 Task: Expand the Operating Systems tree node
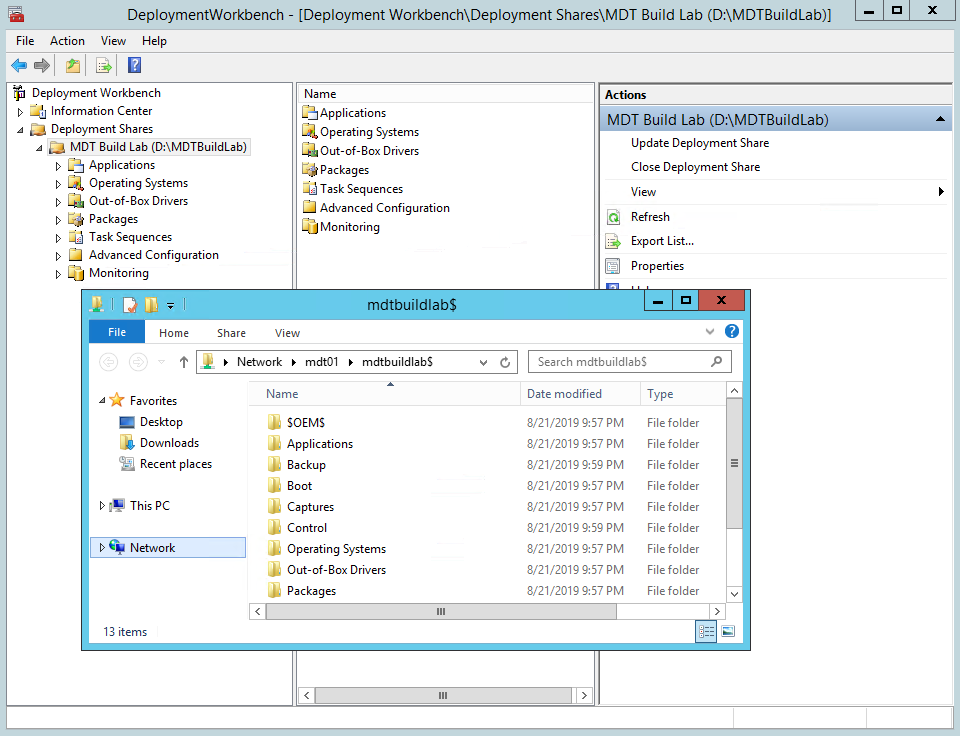59,182
